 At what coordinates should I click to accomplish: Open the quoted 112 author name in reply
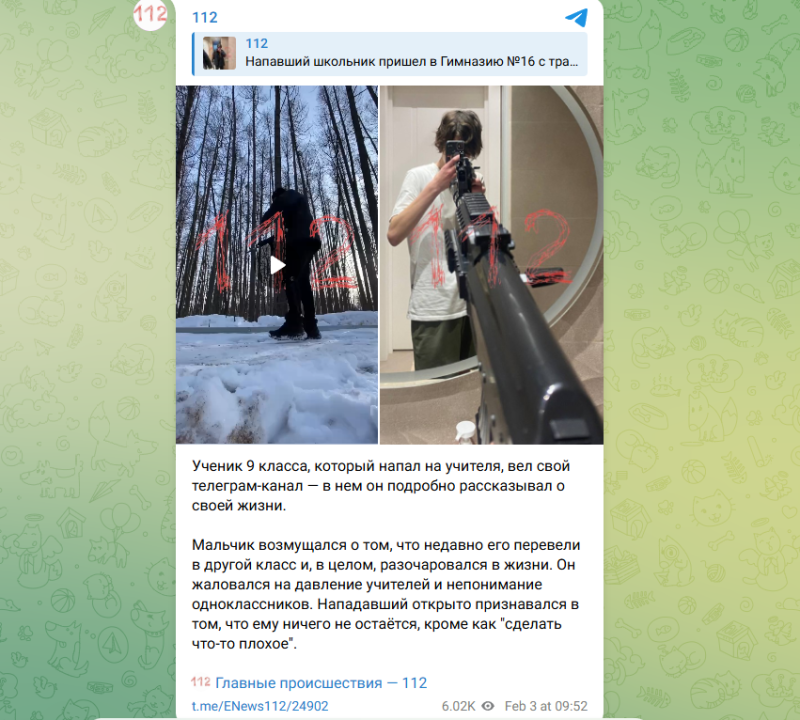pyautogui.click(x=256, y=43)
